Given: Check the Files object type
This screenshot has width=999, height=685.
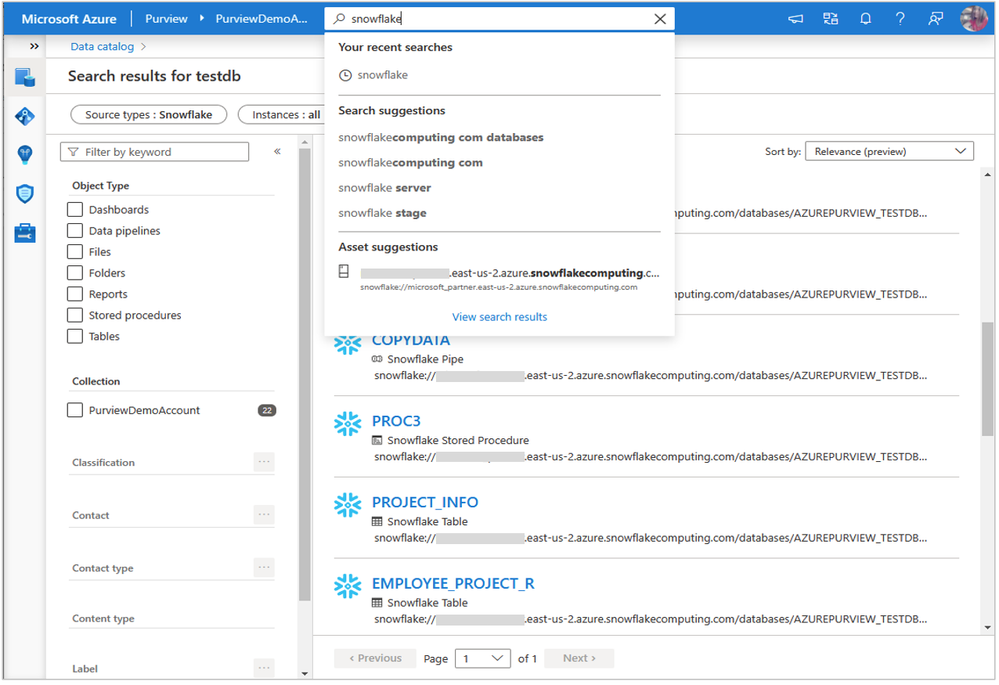Looking at the screenshot, I should 75,252.
